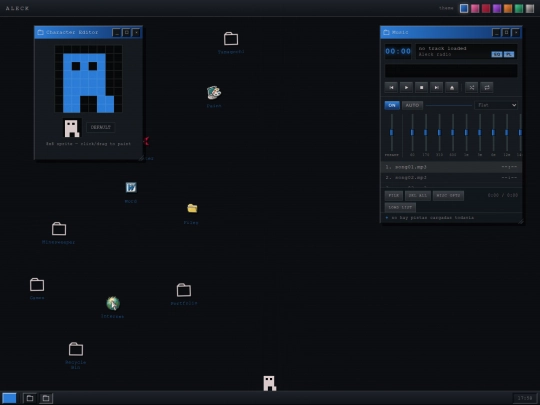Viewport: 540px width, 405px height.
Task: Click the sprite's right eye pixel
Action: (x=93, y=66)
